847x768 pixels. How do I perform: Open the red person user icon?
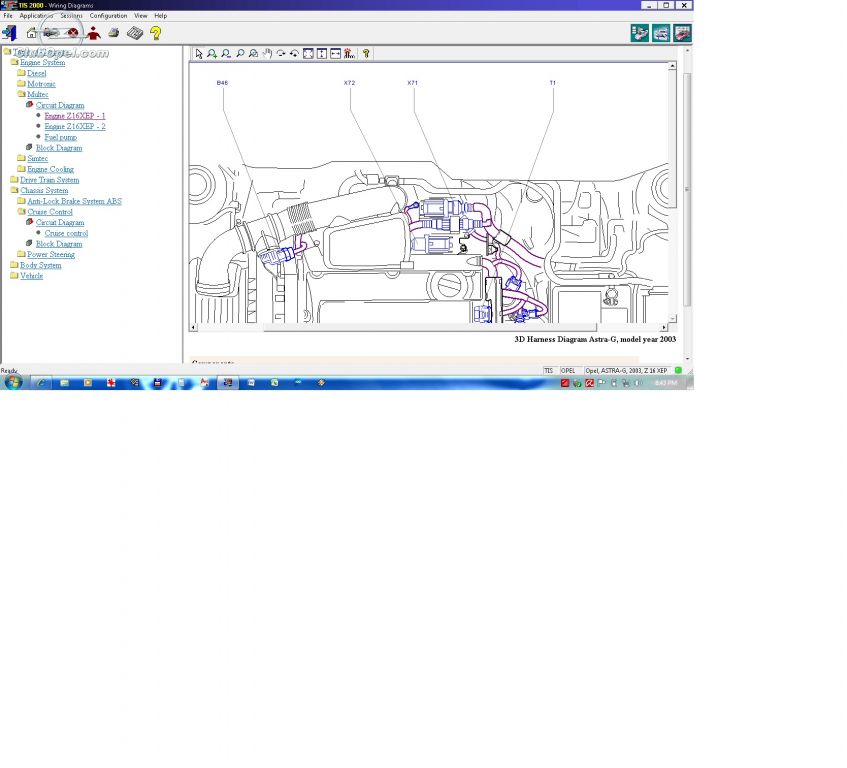click(x=93, y=33)
